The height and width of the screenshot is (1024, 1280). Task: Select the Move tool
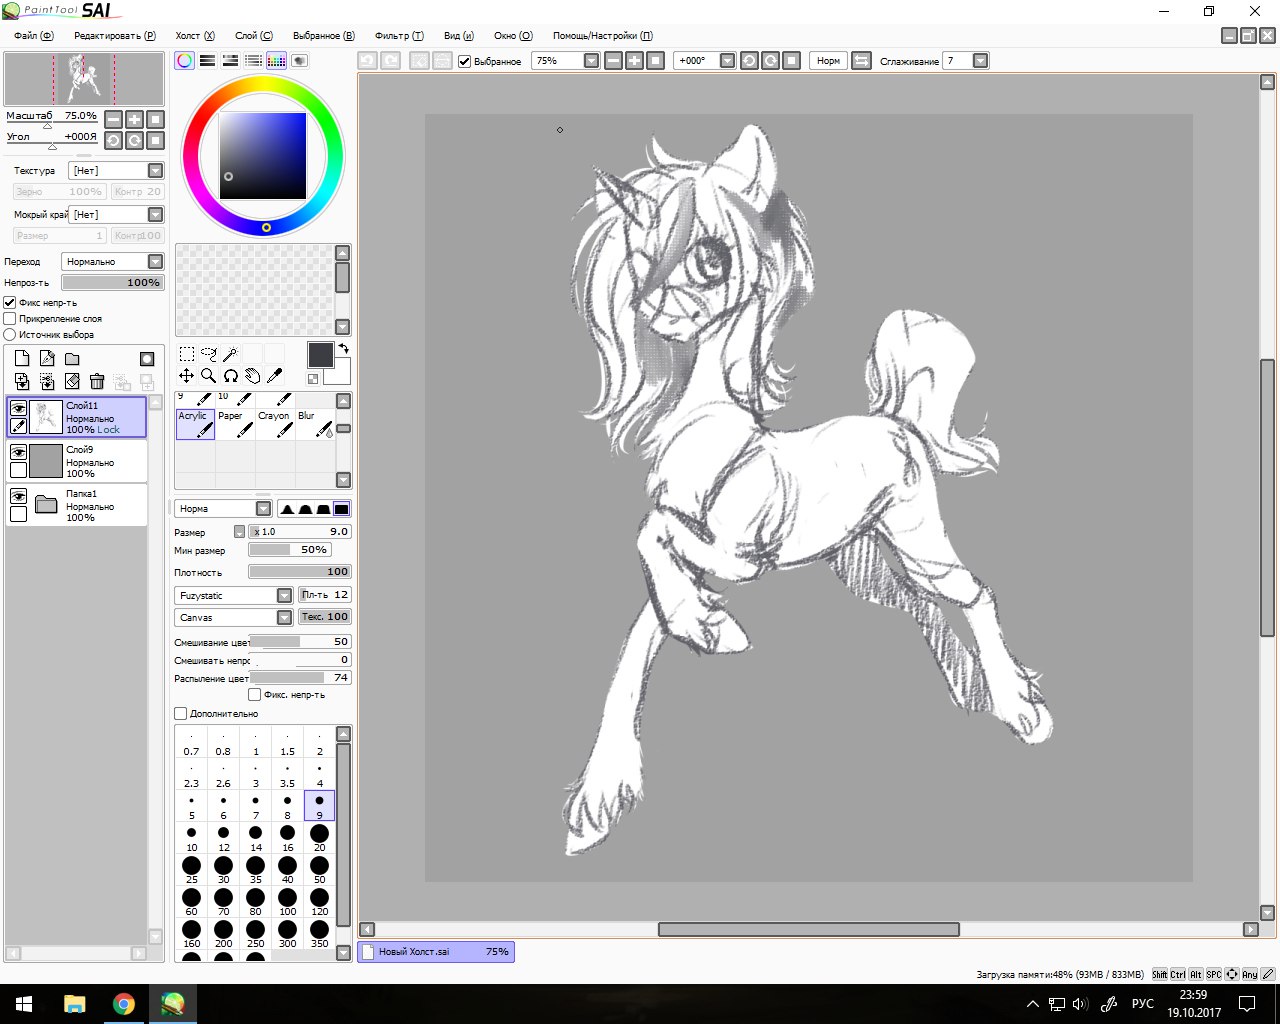187,376
